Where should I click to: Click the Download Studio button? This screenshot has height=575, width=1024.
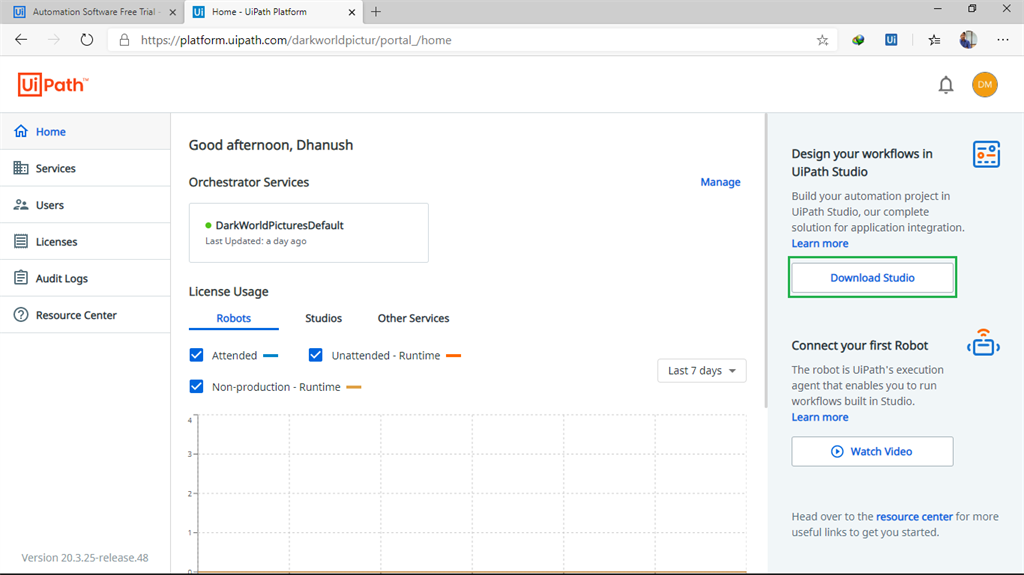tap(872, 278)
